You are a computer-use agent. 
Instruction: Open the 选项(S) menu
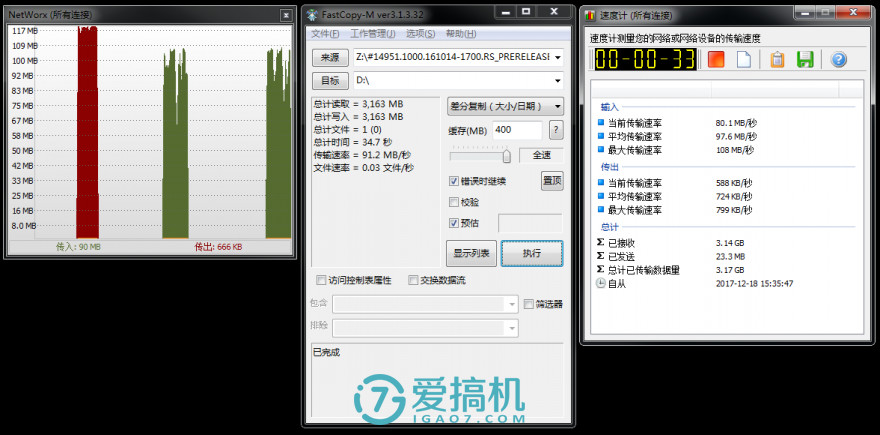point(420,34)
